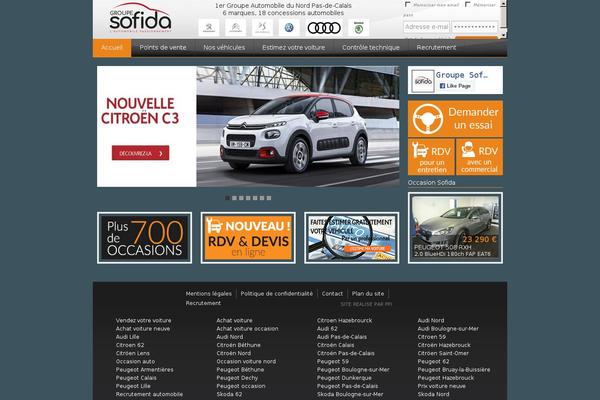The height and width of the screenshot is (400, 600).
Task: Click in the Adresse e-mail field
Action: tap(426, 27)
